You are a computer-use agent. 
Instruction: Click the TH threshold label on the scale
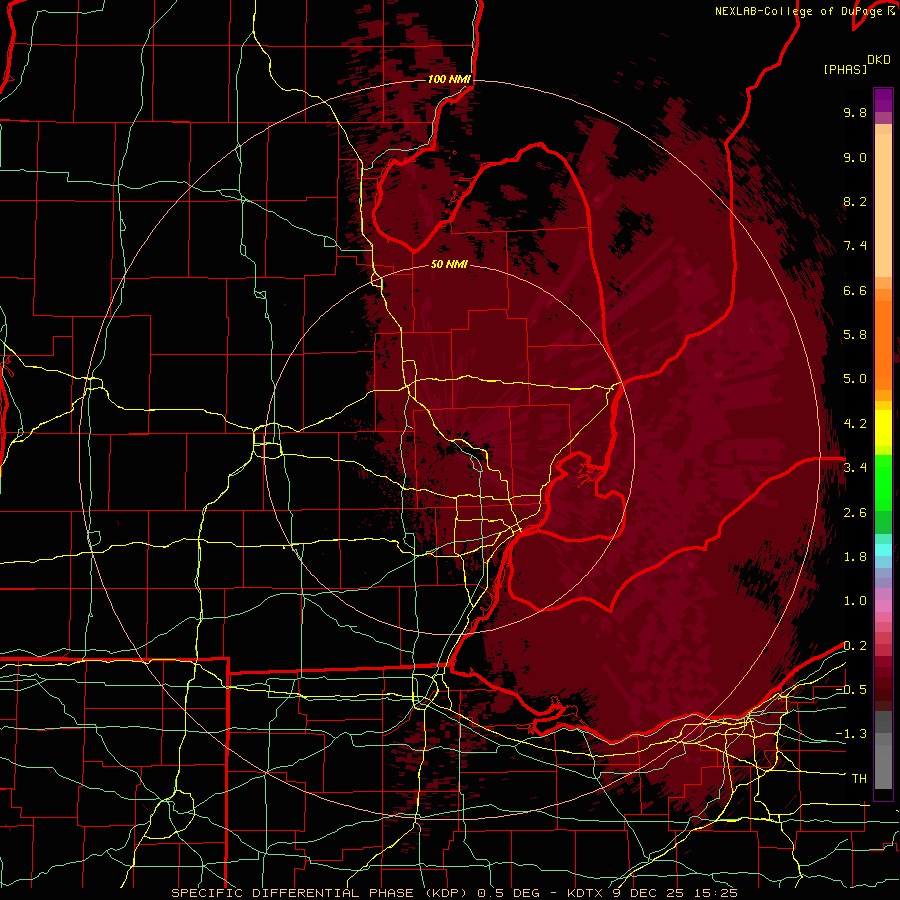859,779
